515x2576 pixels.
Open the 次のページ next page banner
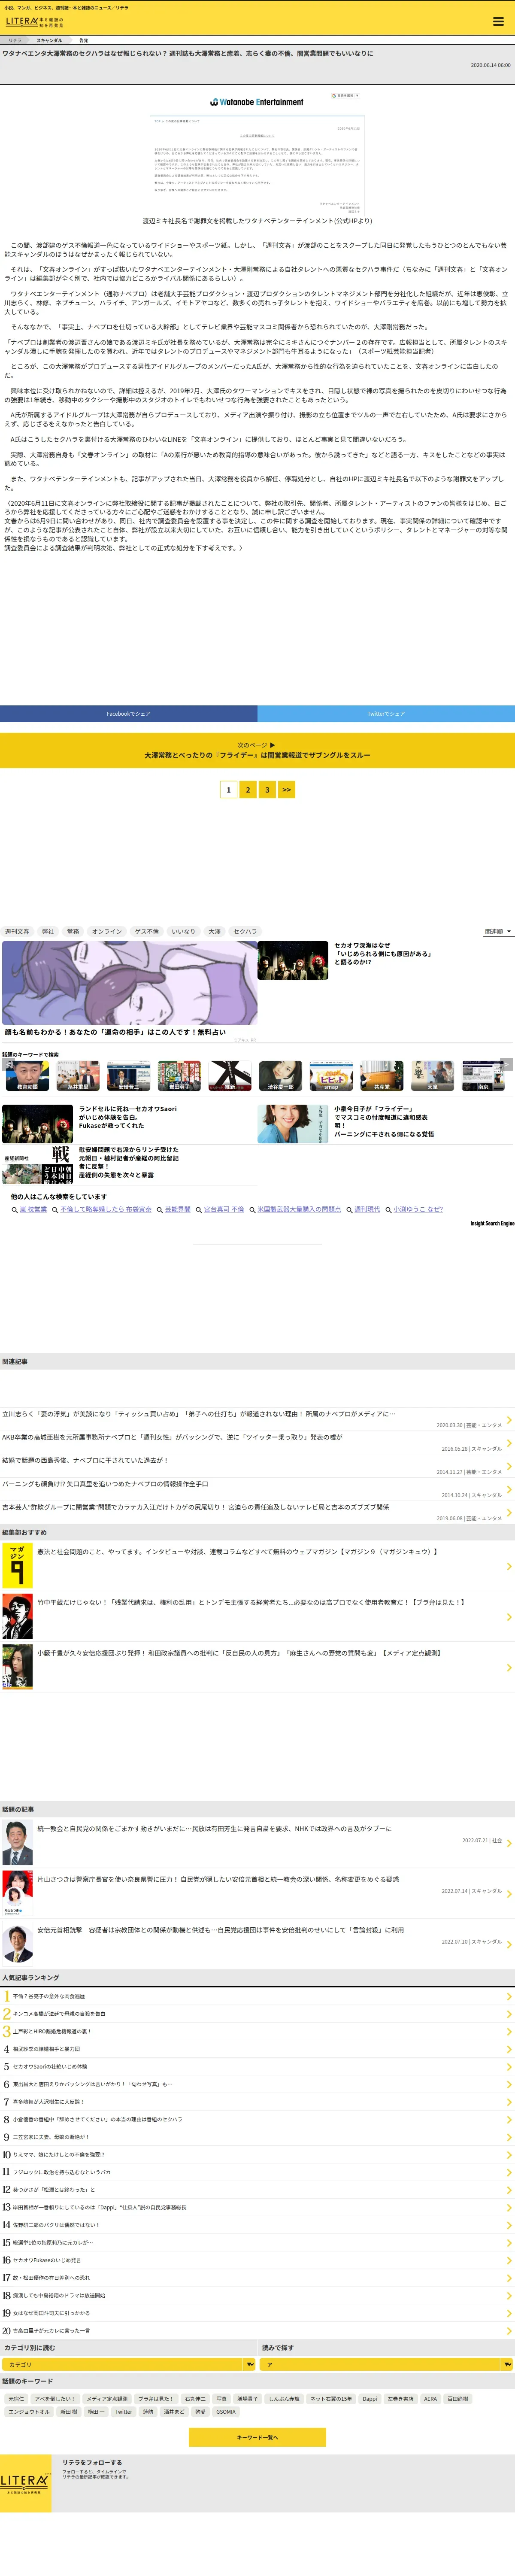click(257, 750)
